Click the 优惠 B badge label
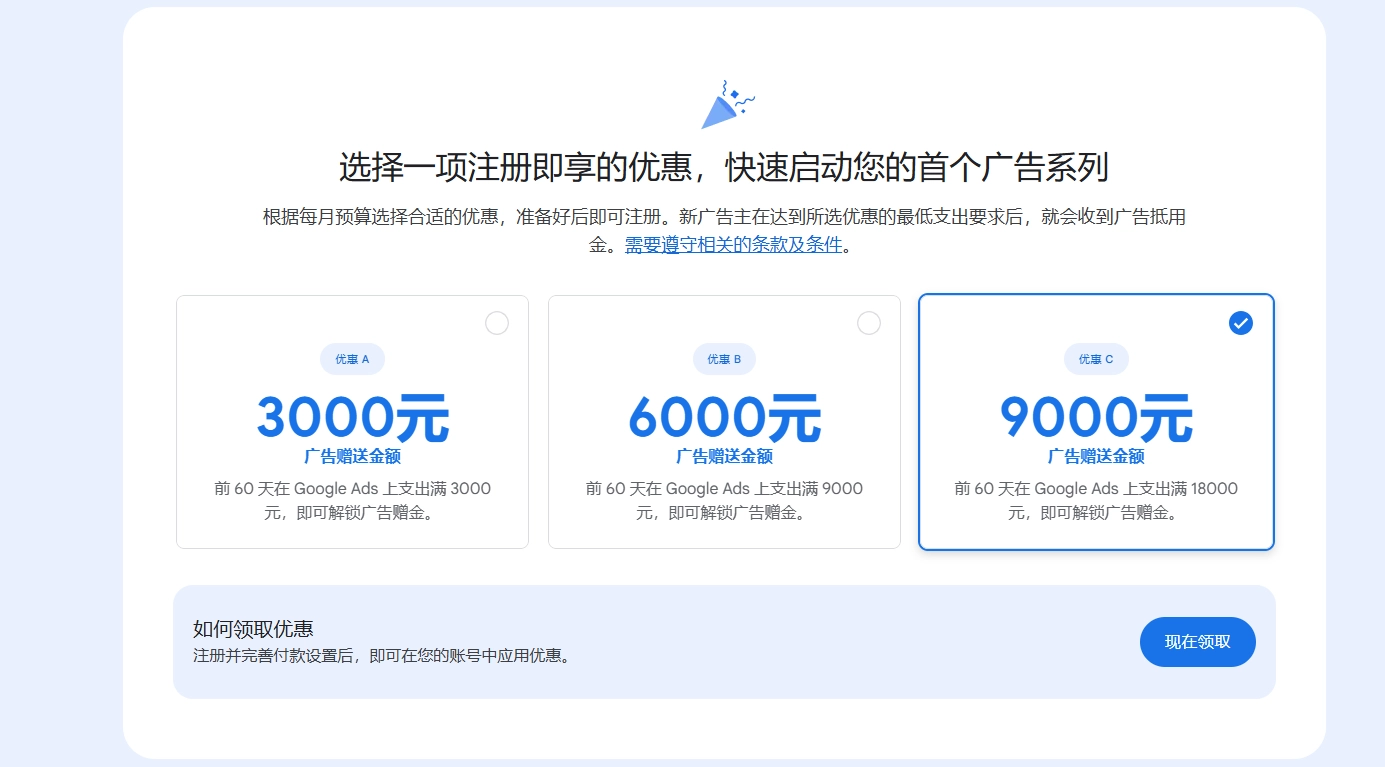 (x=724, y=359)
